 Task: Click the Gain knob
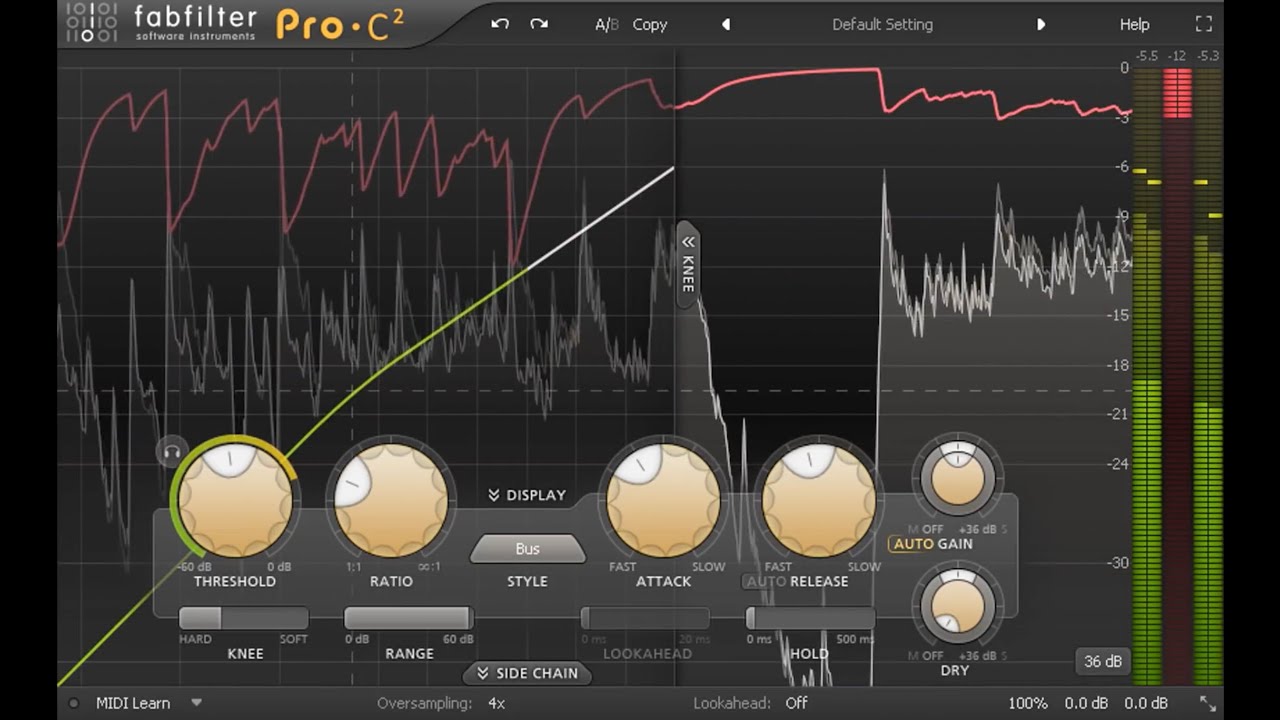[957, 477]
